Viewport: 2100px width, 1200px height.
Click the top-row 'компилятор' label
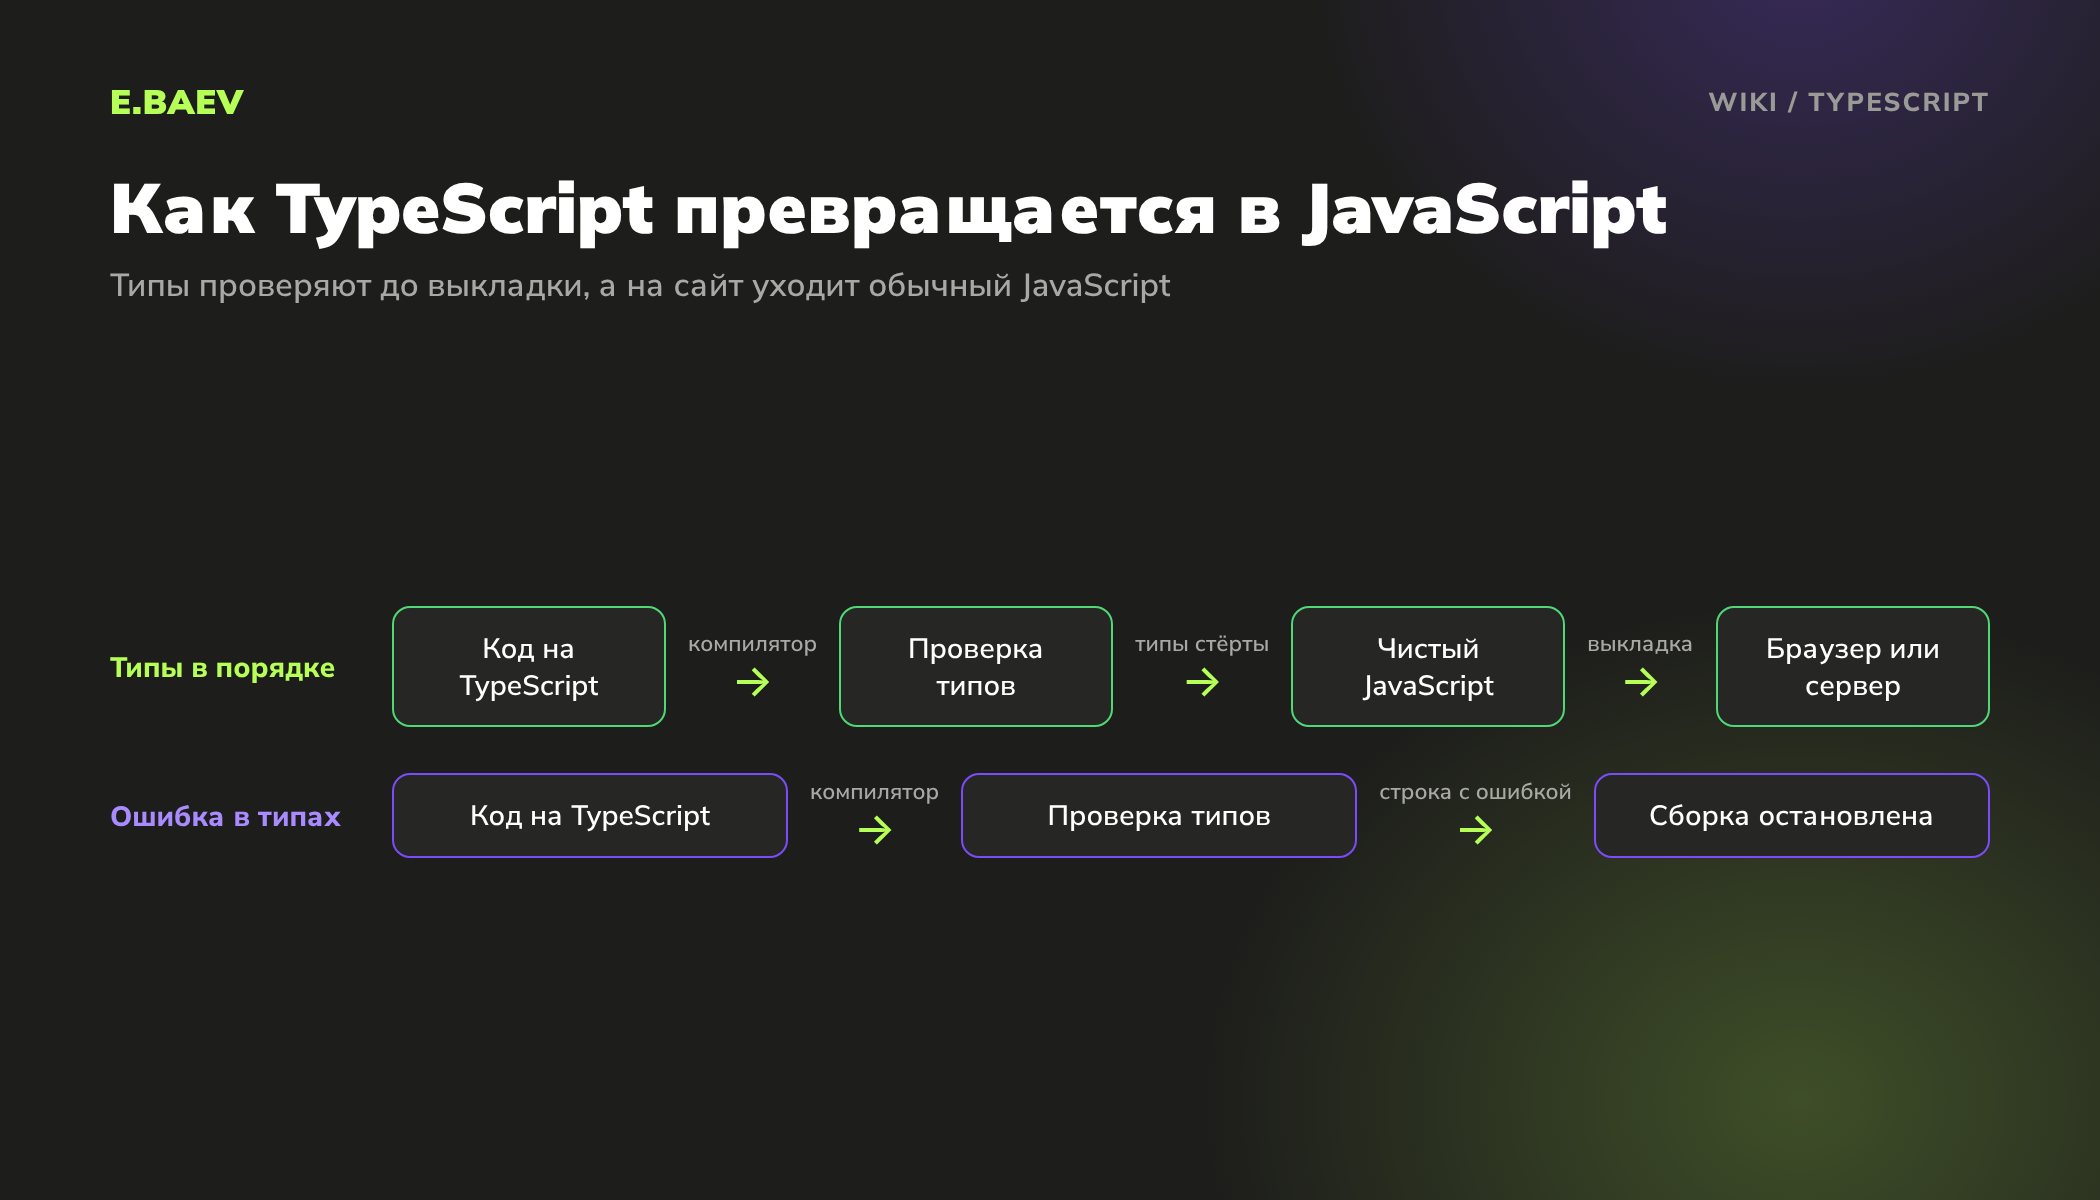coord(753,644)
